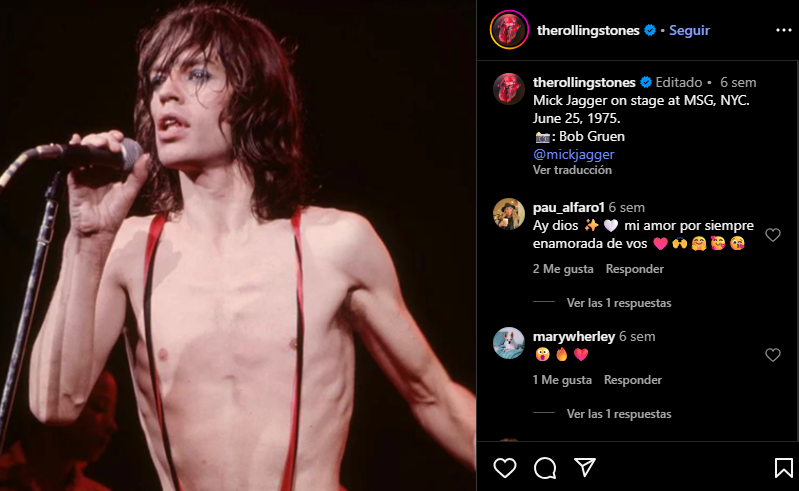Open pau_alfaro1's avatar
Image resolution: width=799 pixels, height=491 pixels.
click(509, 215)
